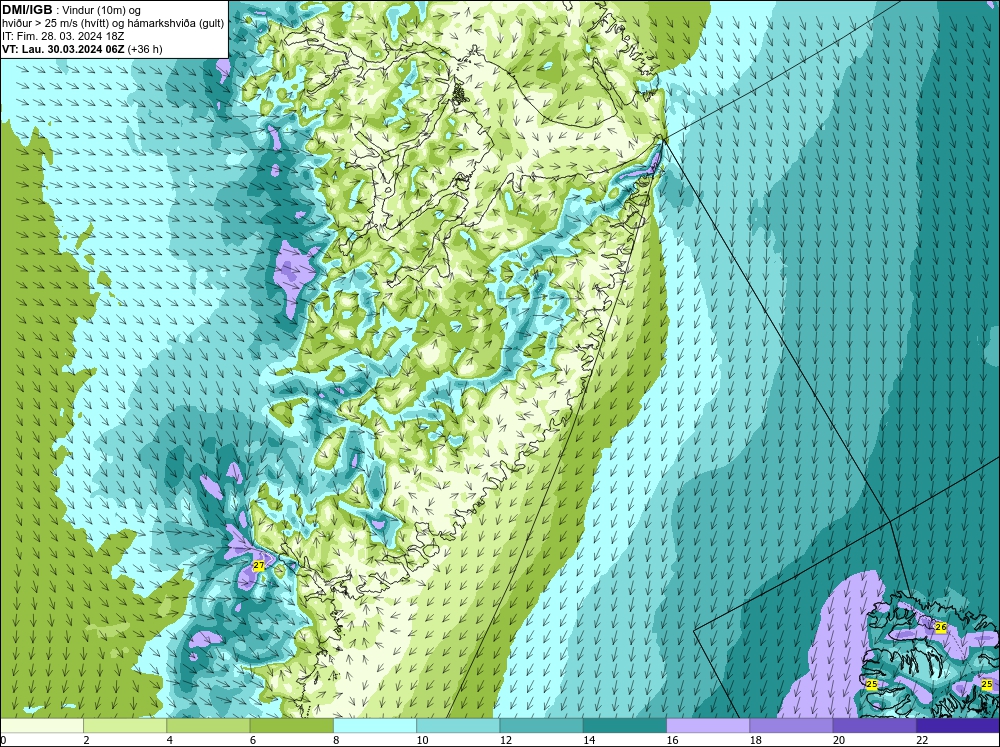Screen dimensions: 1000x747
Task: Pick the cyan swatch between 10 and 12
Action: pos(458,726)
